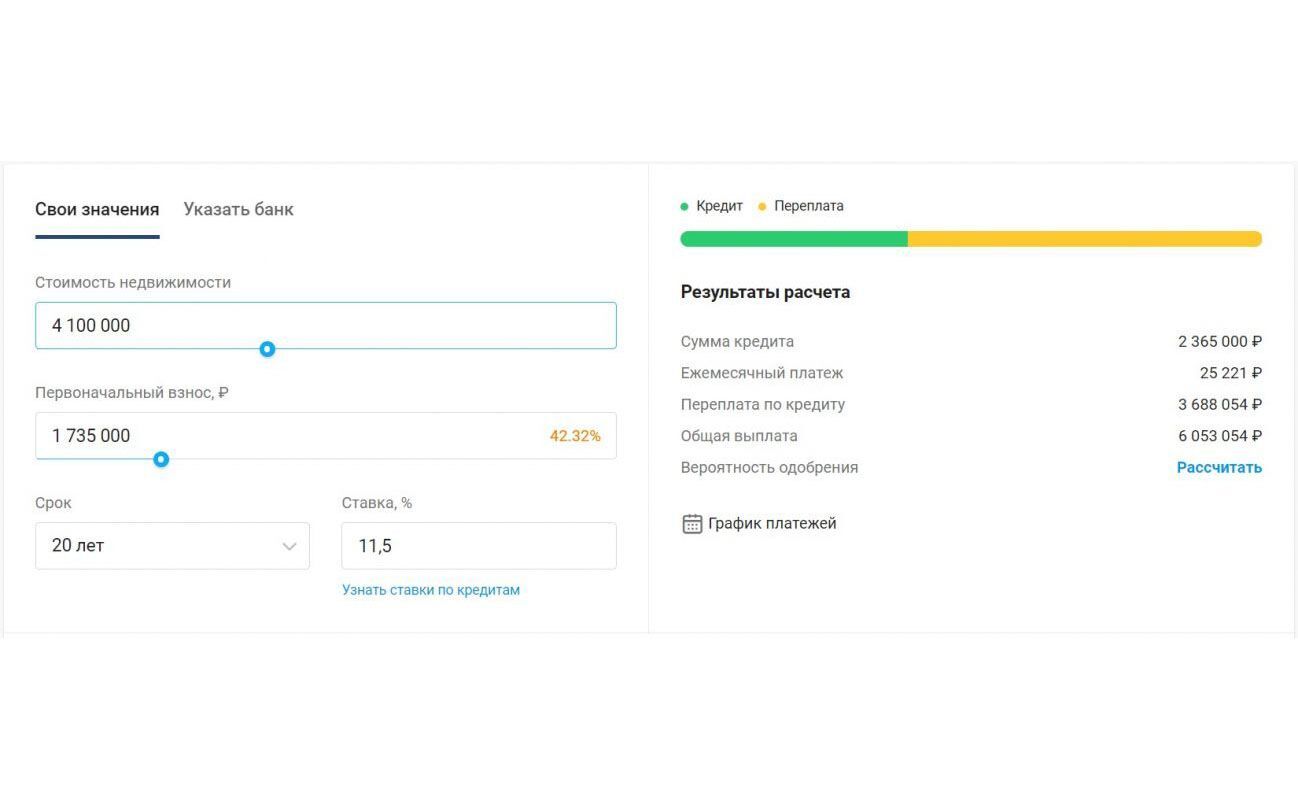
Task: Click Рассчитать approval probability link
Action: click(x=1219, y=468)
